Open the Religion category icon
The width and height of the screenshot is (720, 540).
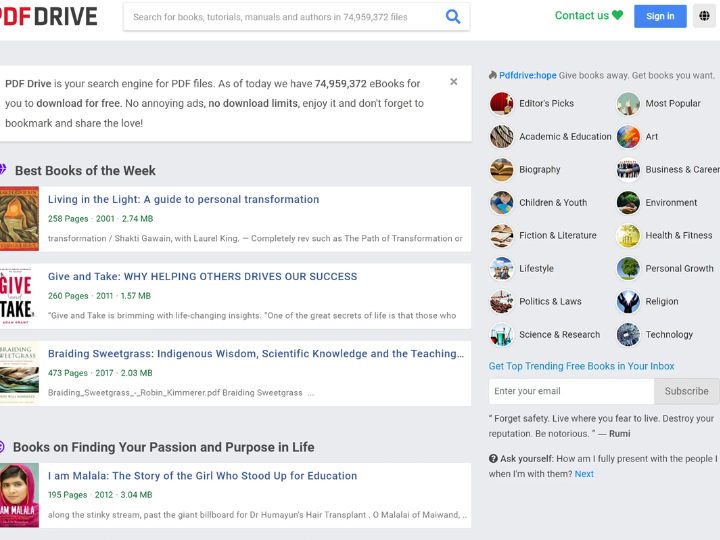tap(628, 302)
